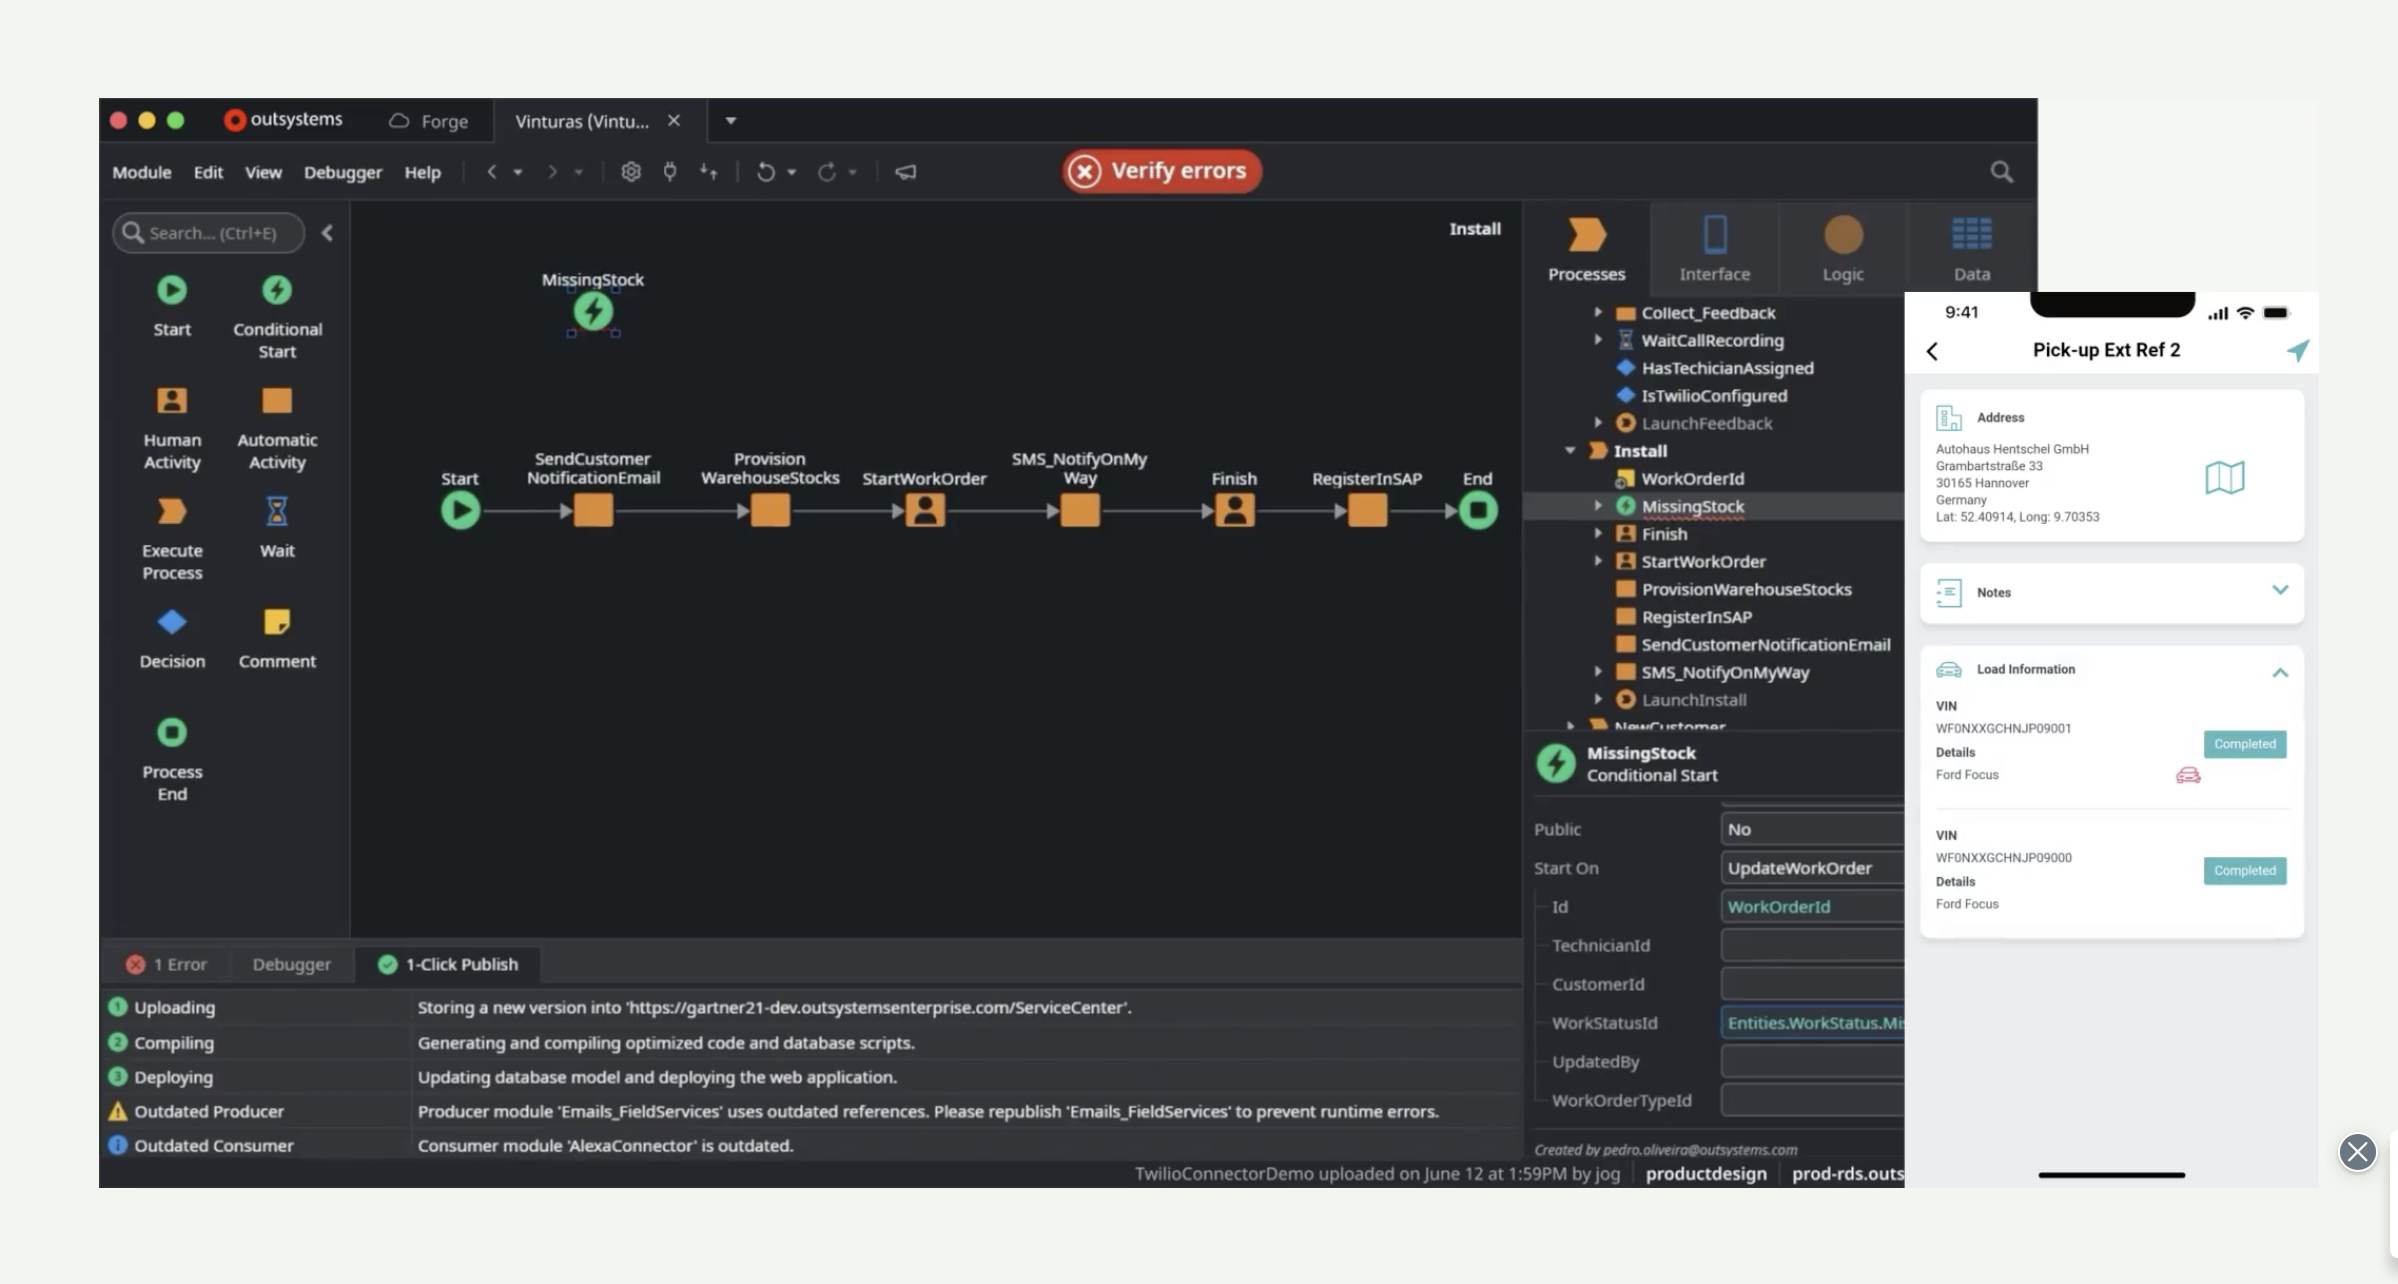
Task: Select the Start tool in the toolbox
Action: (172, 305)
